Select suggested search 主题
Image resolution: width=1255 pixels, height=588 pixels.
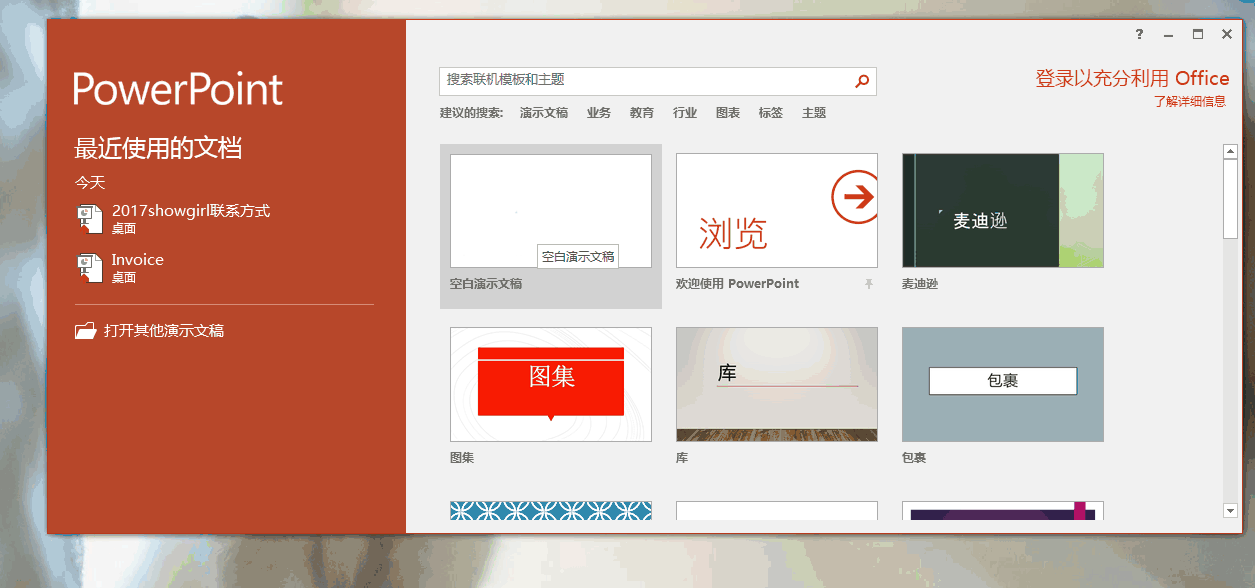pos(814,113)
